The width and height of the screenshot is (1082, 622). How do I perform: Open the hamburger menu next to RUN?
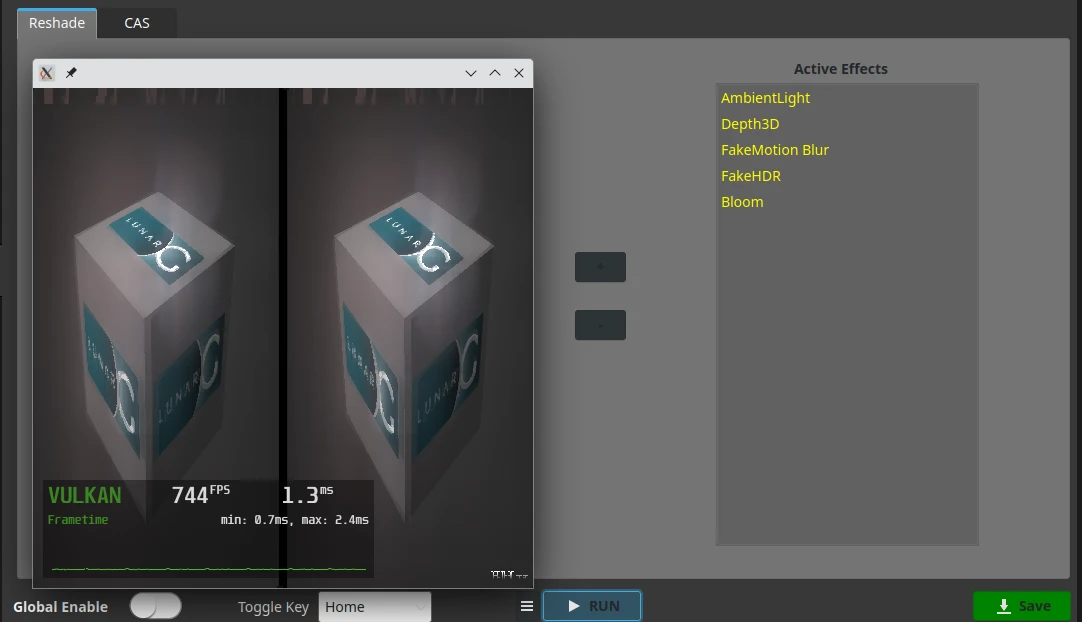pyautogui.click(x=527, y=606)
